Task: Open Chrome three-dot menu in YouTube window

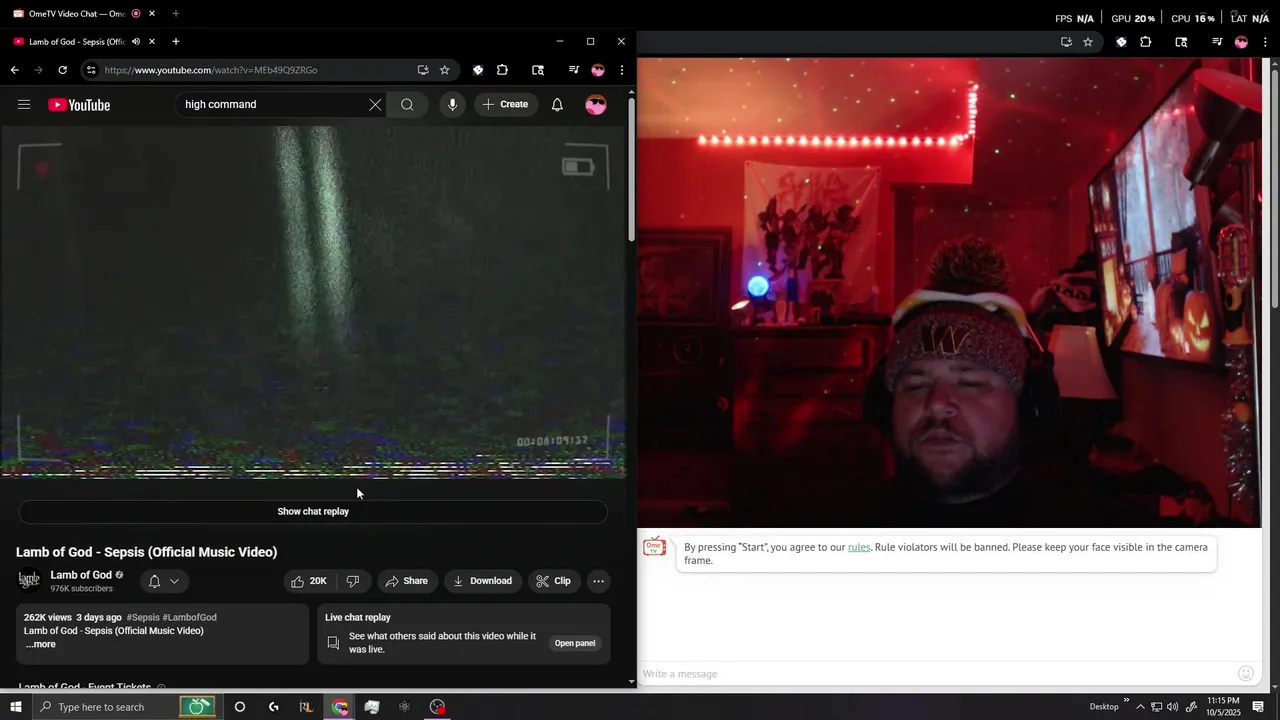Action: 622,70
